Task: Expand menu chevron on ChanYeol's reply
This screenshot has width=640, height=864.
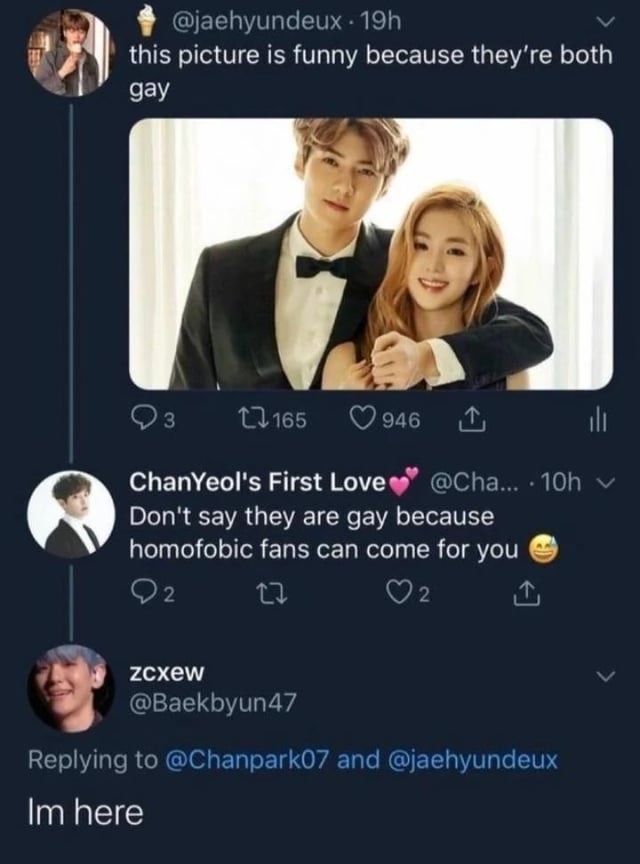Action: [x=602, y=483]
